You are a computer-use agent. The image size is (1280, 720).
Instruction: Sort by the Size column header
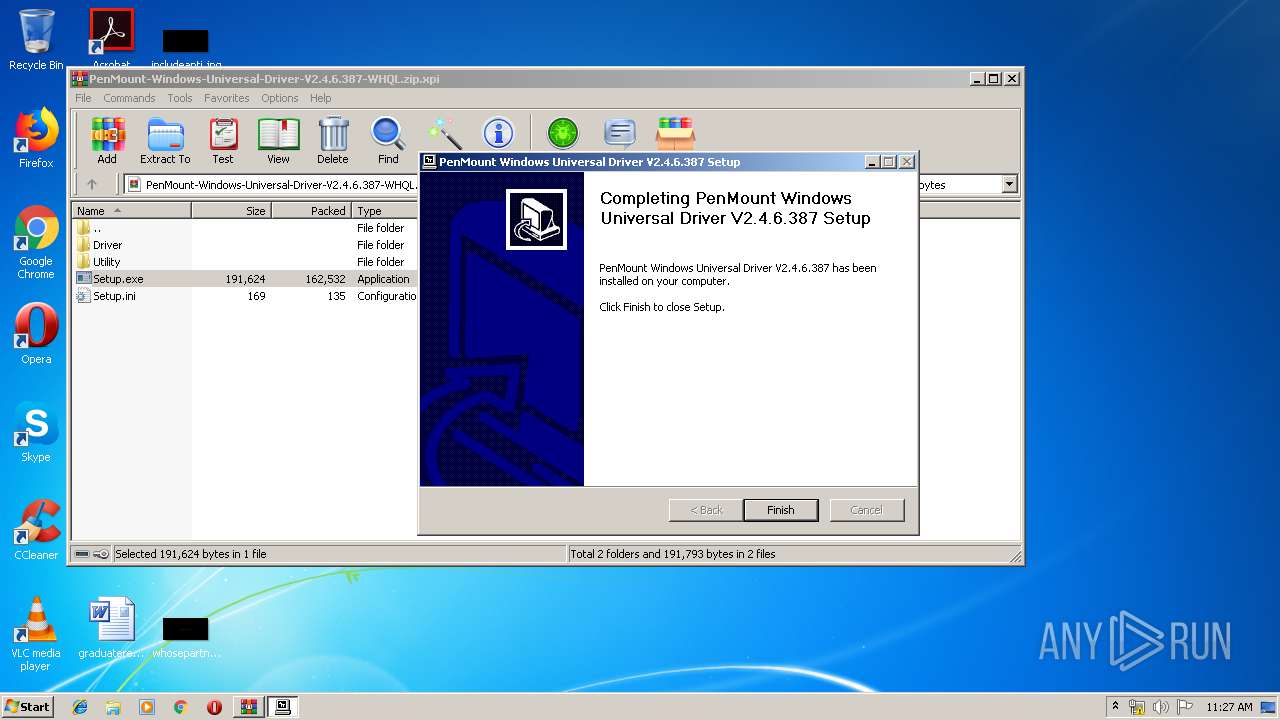[231, 211]
